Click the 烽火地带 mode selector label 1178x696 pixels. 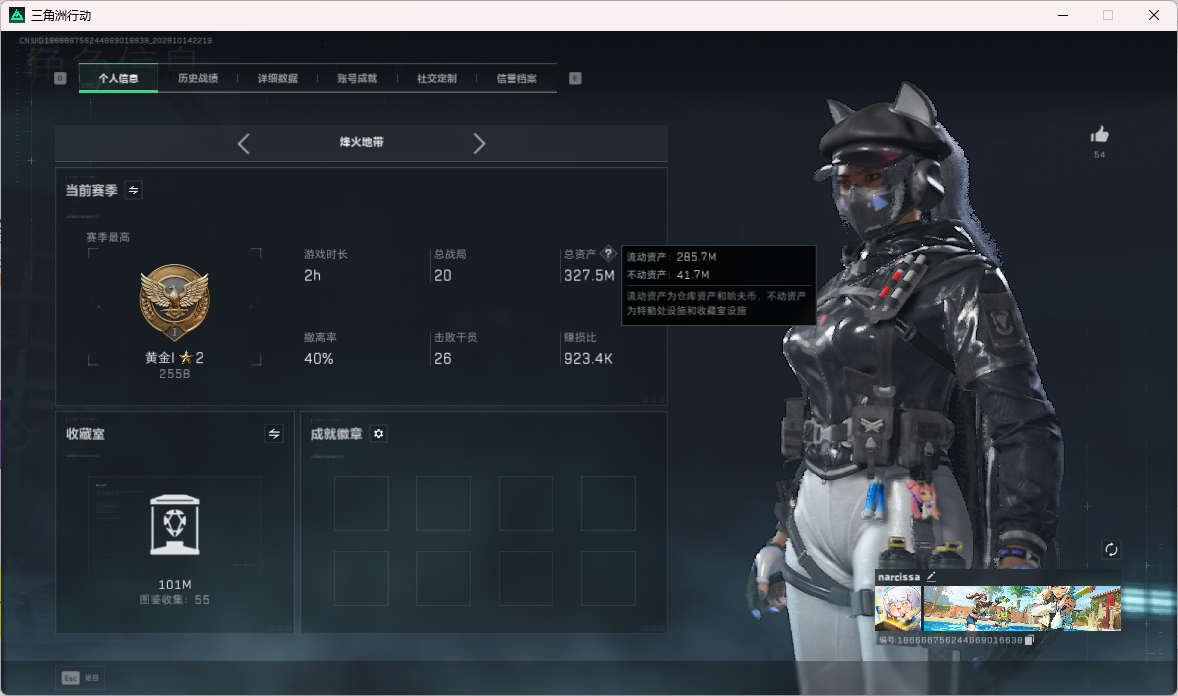[x=361, y=142]
